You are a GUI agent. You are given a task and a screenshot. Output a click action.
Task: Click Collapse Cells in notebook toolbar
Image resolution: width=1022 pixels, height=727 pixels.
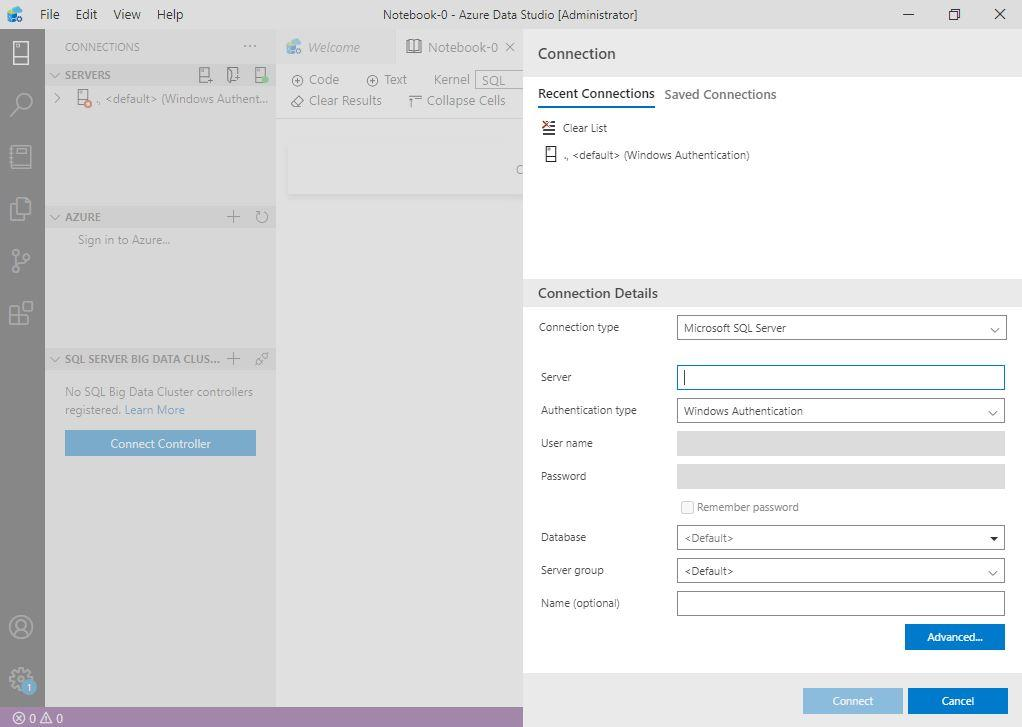[457, 100]
